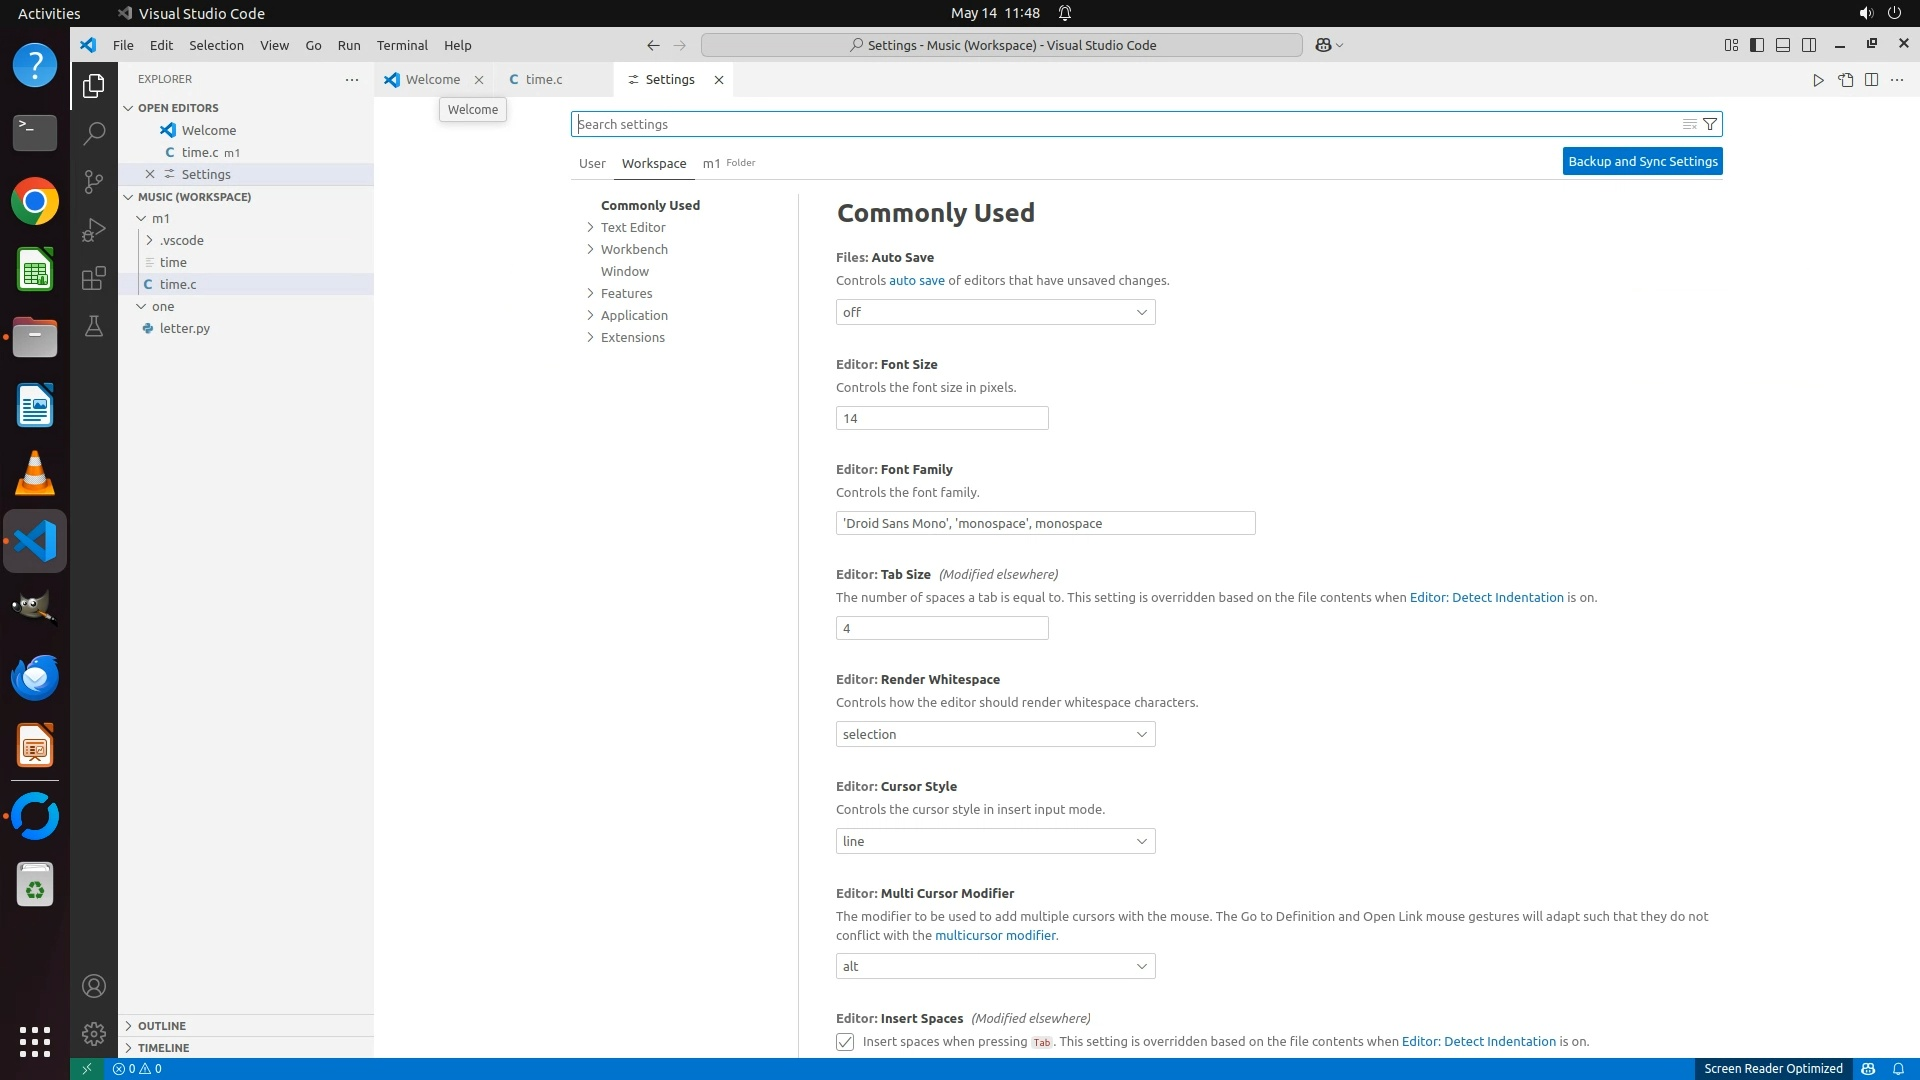Toggle the primary side bar layout icon
Image resolution: width=1920 pixels, height=1080 pixels.
click(1757, 45)
